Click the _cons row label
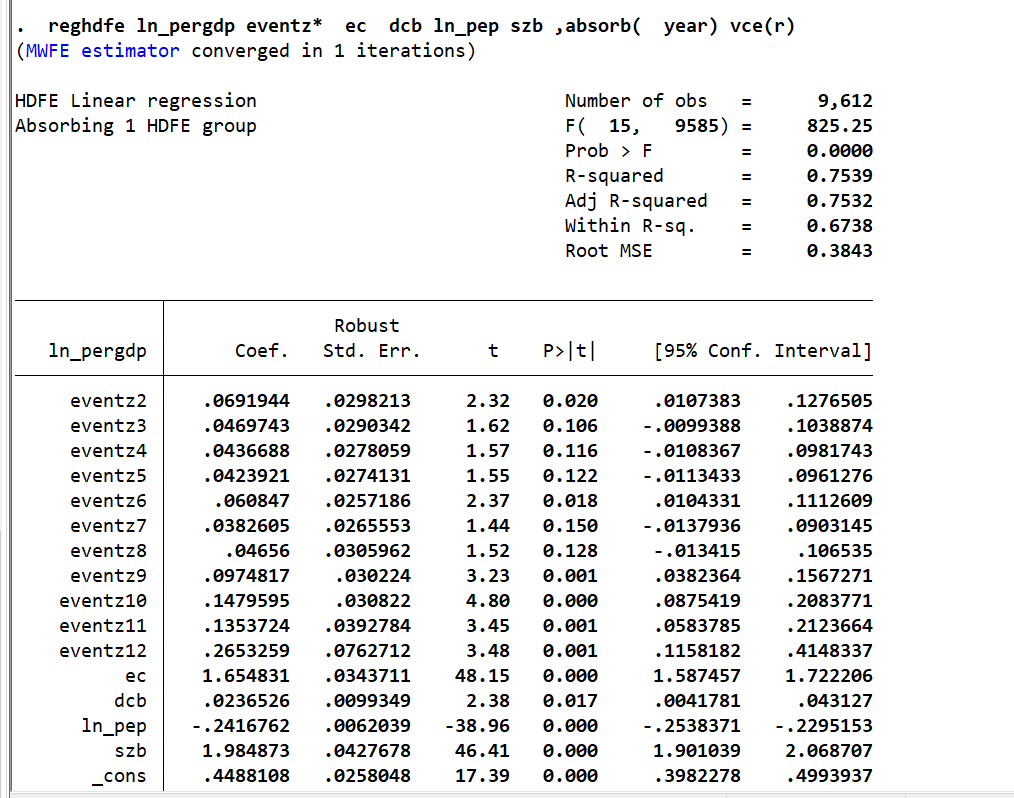Viewport: 1014px width, 798px height. tap(120, 777)
